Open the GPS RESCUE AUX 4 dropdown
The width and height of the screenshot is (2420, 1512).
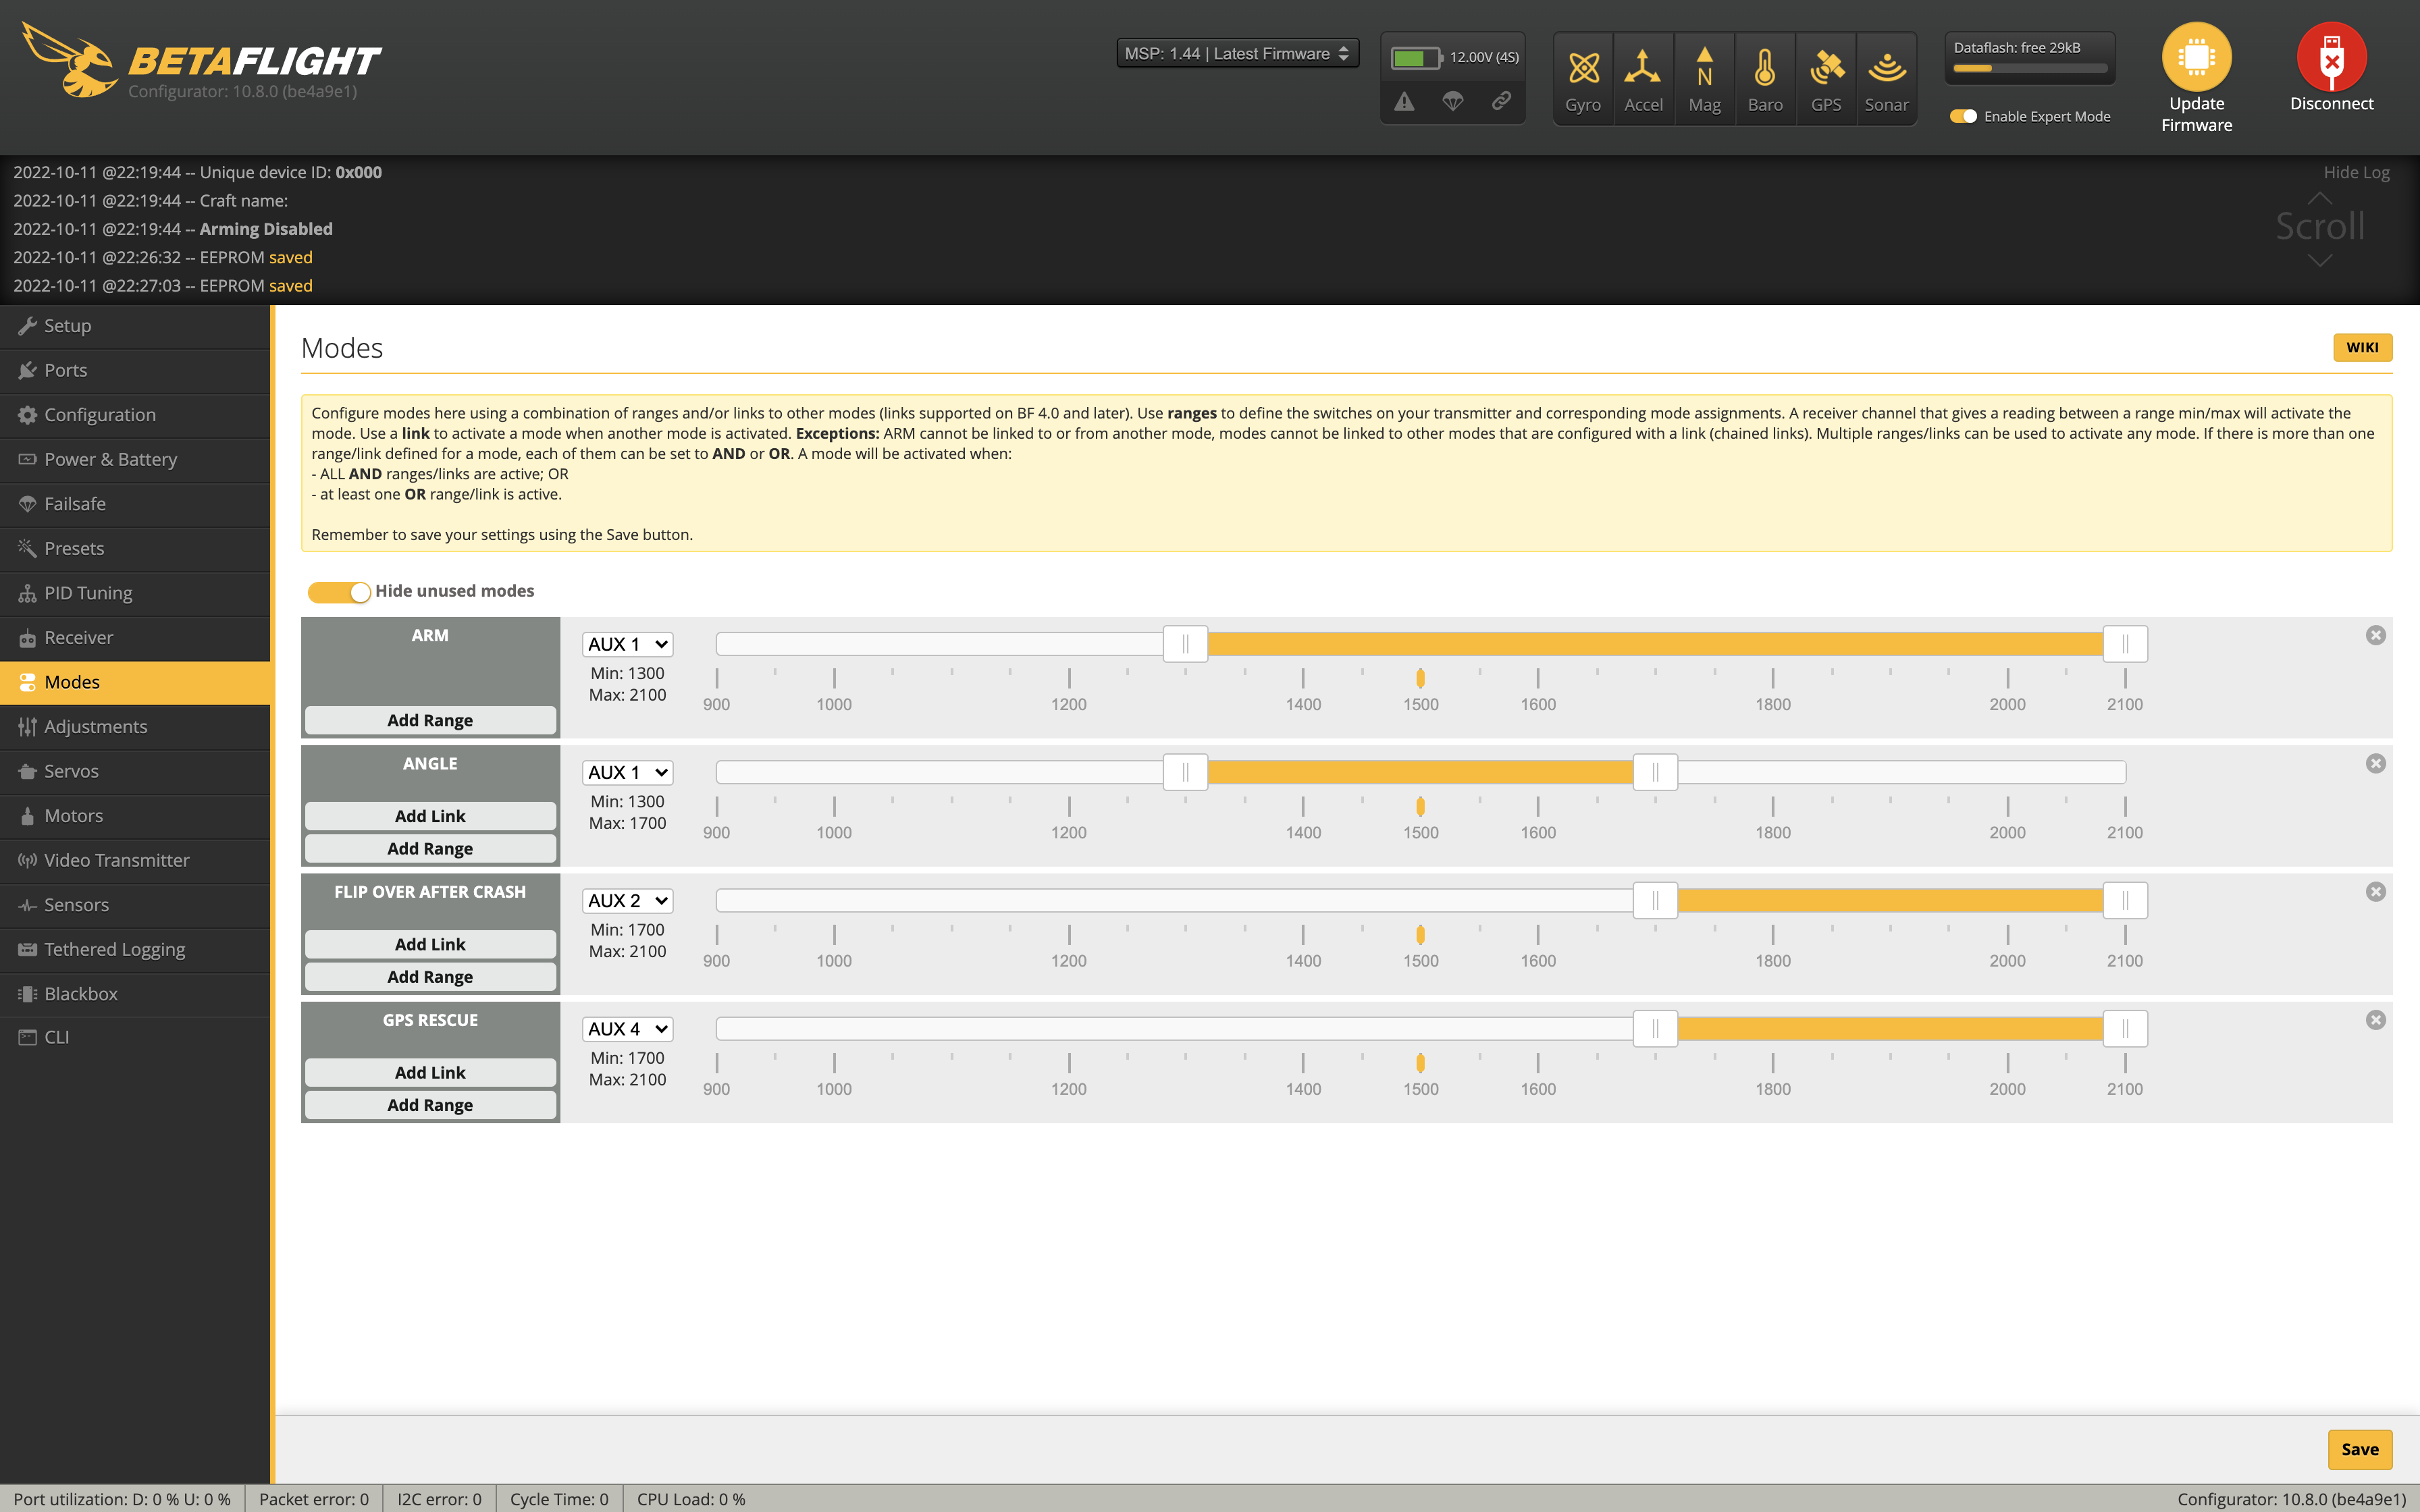coord(627,1029)
